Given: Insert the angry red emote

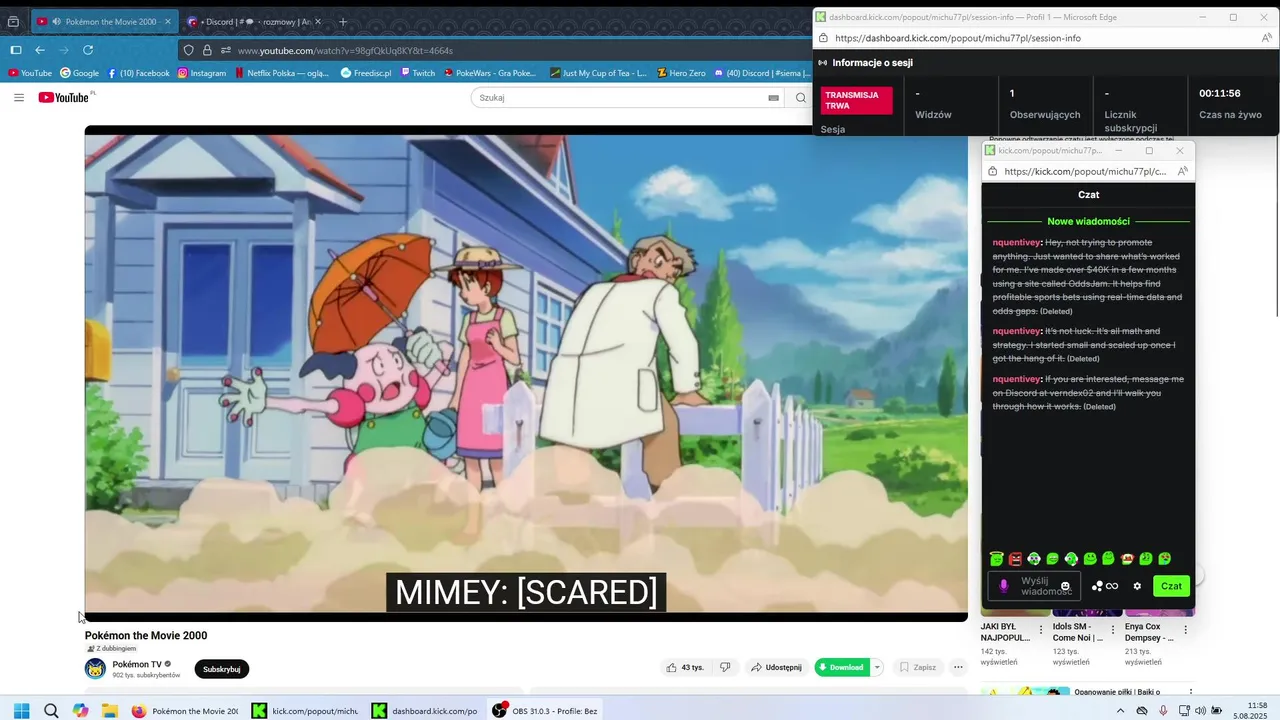Looking at the screenshot, I should (1015, 559).
